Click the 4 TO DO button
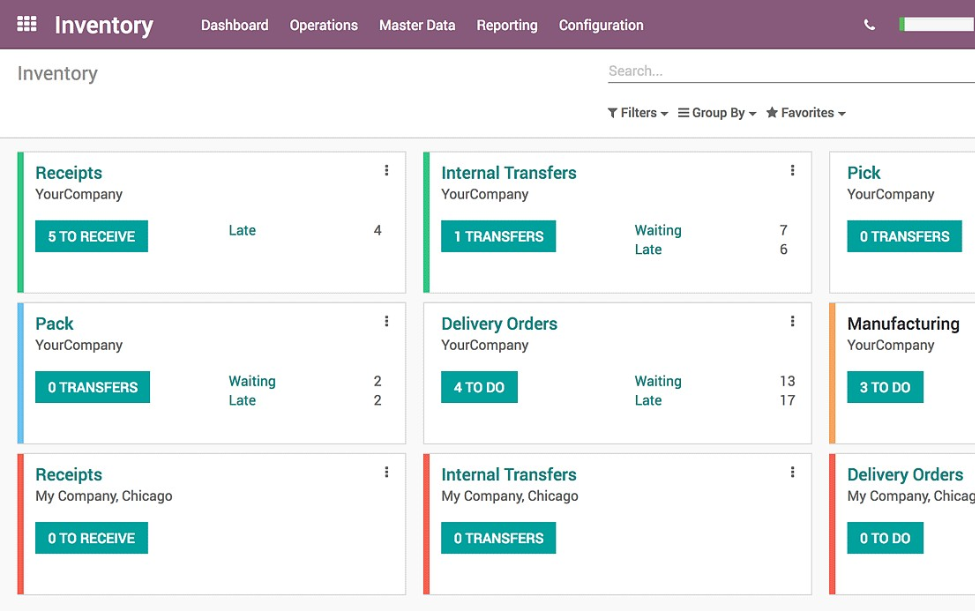The image size is (975, 611). pos(479,387)
